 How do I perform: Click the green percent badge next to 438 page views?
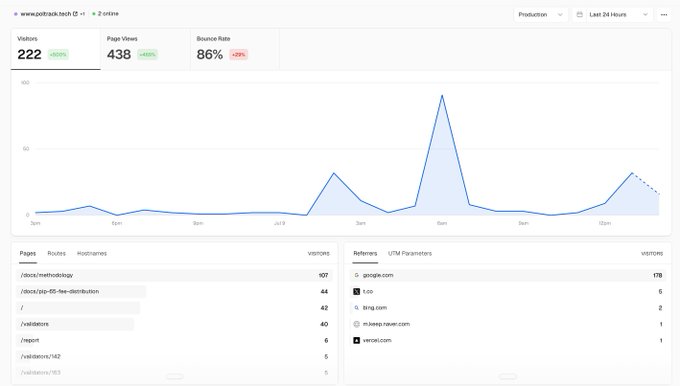click(147, 55)
